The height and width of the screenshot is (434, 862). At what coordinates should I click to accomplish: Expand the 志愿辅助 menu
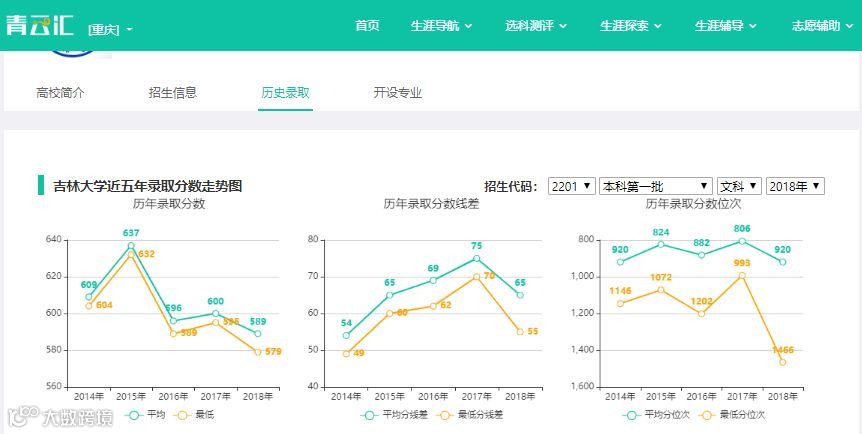pyautogui.click(x=822, y=26)
